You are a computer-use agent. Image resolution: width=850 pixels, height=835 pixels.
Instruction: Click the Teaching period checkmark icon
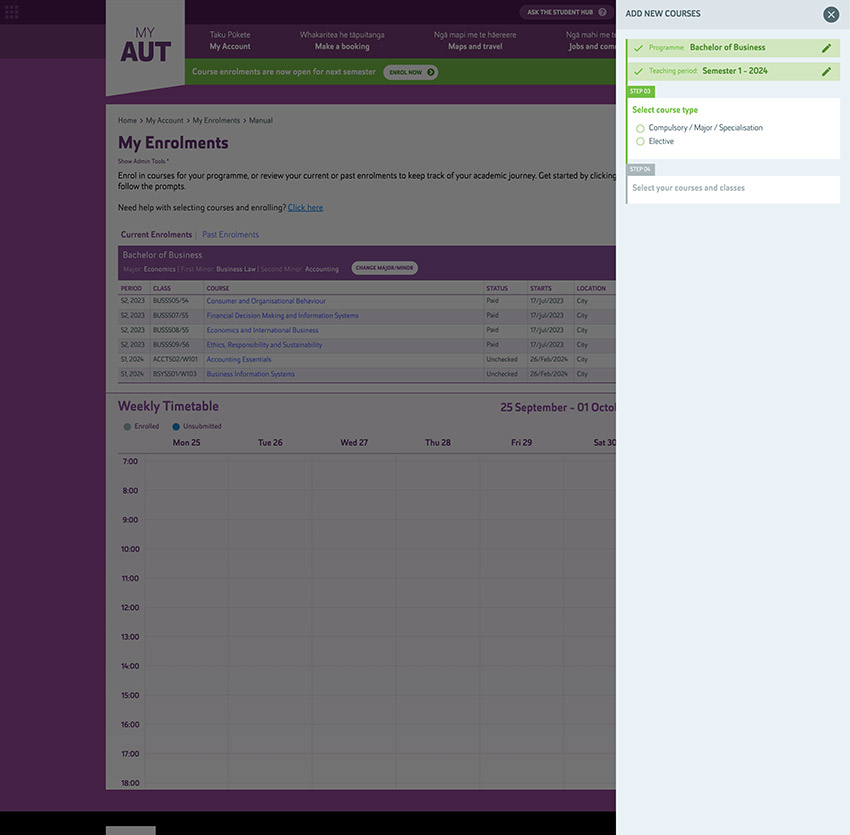click(x=638, y=70)
